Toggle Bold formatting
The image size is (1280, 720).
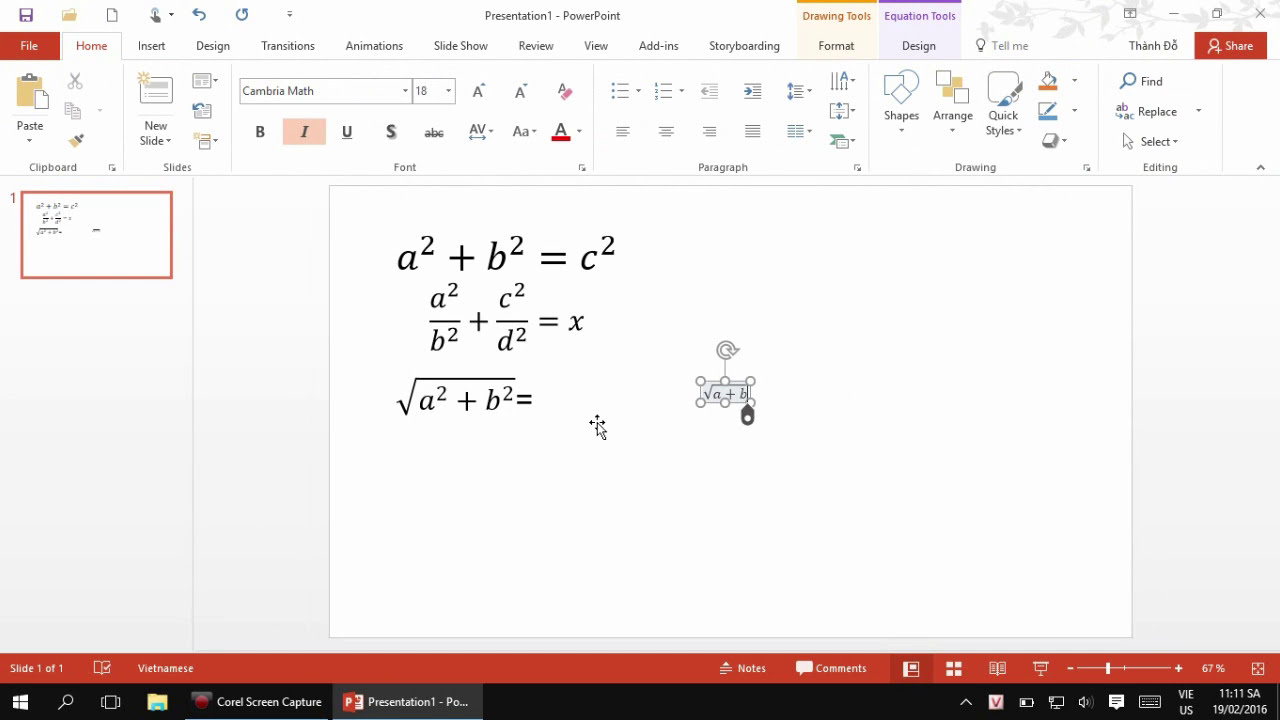click(260, 132)
